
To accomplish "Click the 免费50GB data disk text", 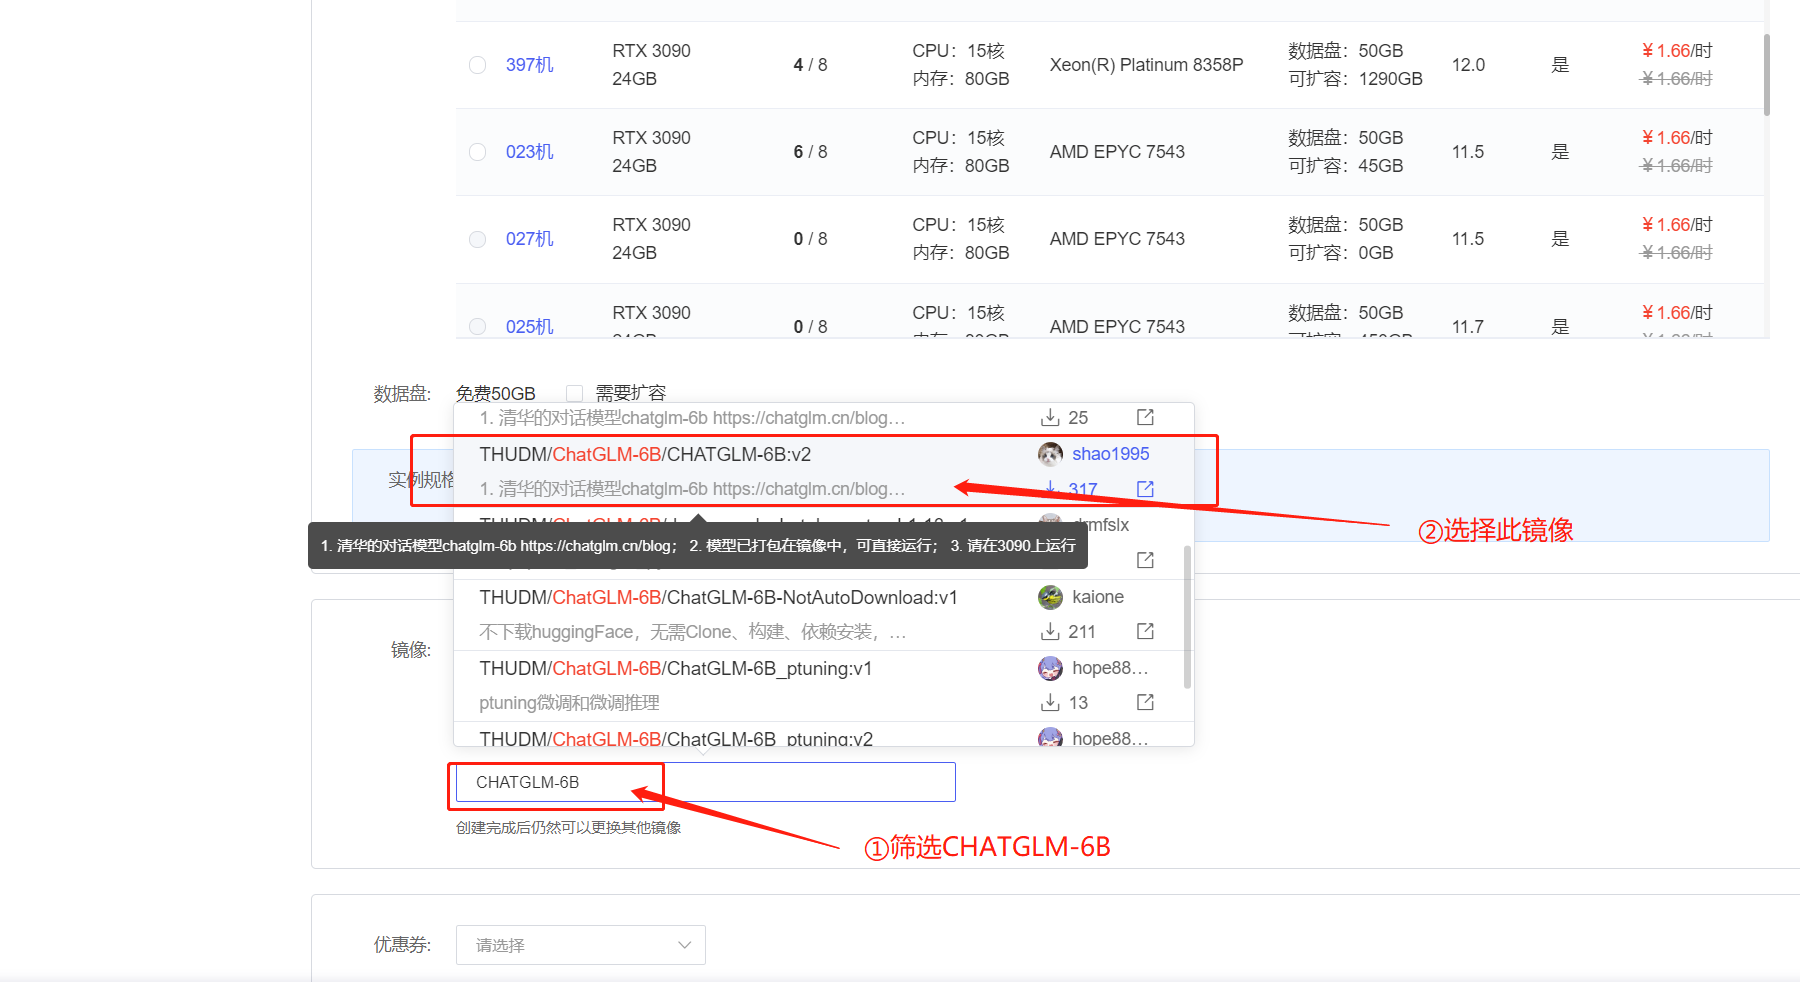I will (x=496, y=393).
